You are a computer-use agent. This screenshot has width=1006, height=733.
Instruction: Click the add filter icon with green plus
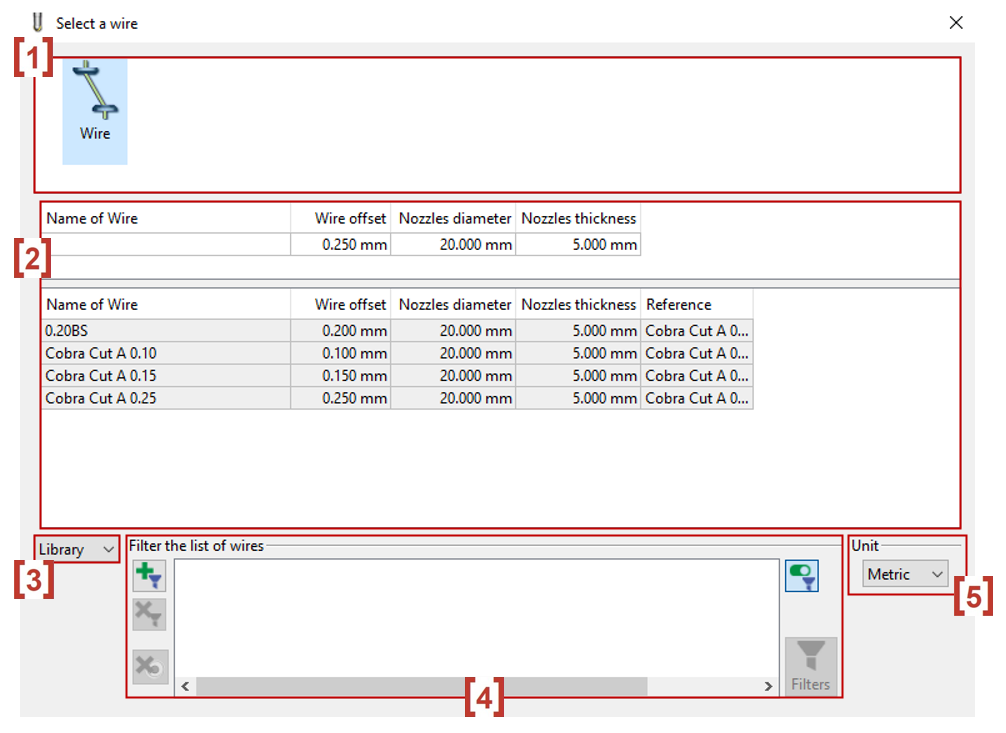(x=149, y=576)
